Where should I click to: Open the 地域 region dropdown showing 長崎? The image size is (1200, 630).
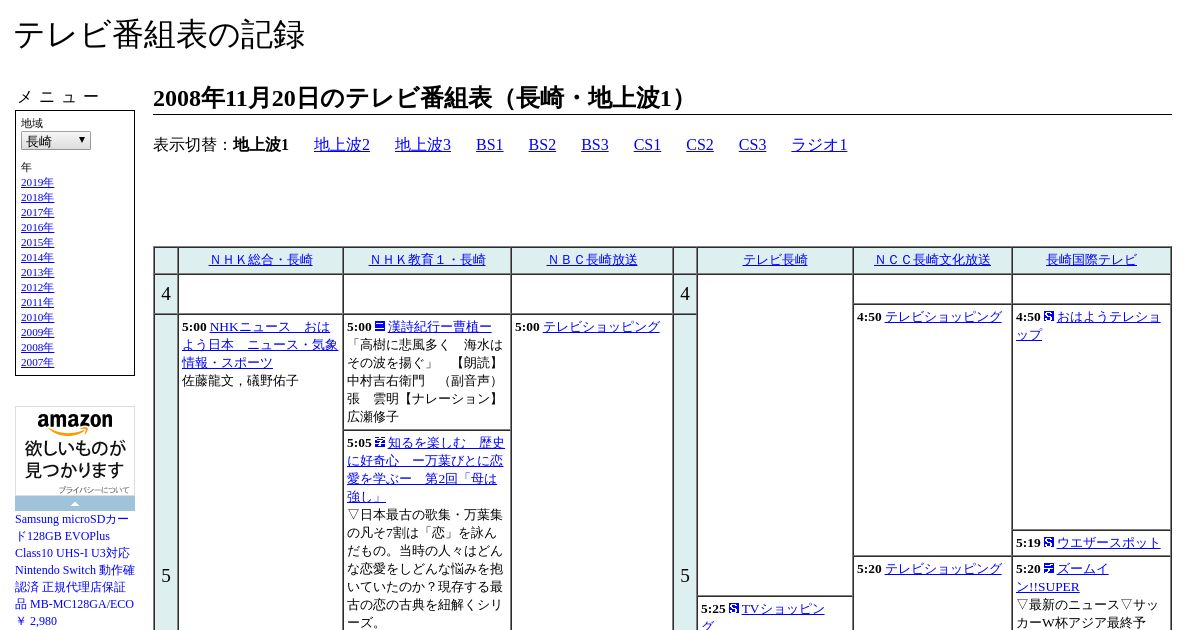click(x=56, y=141)
